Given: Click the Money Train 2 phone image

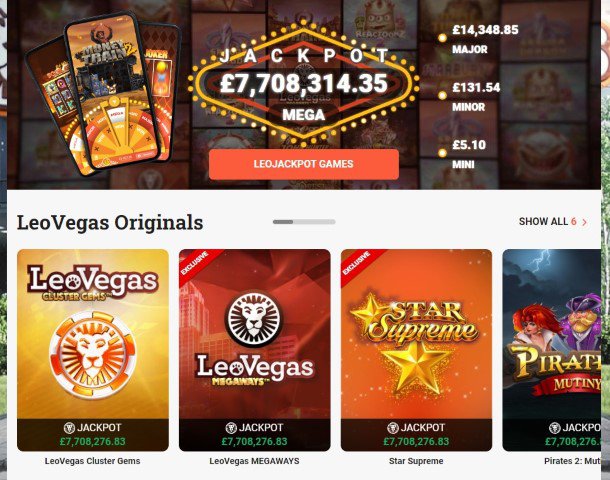Looking at the screenshot, I should pyautogui.click(x=113, y=93).
